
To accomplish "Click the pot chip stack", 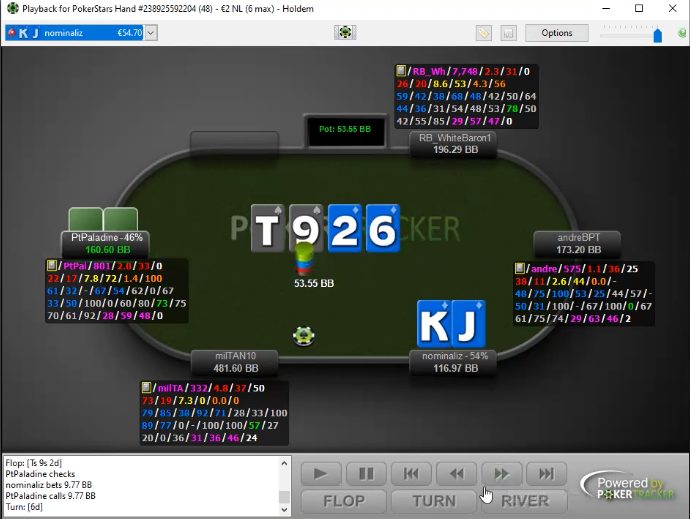I will click(305, 259).
